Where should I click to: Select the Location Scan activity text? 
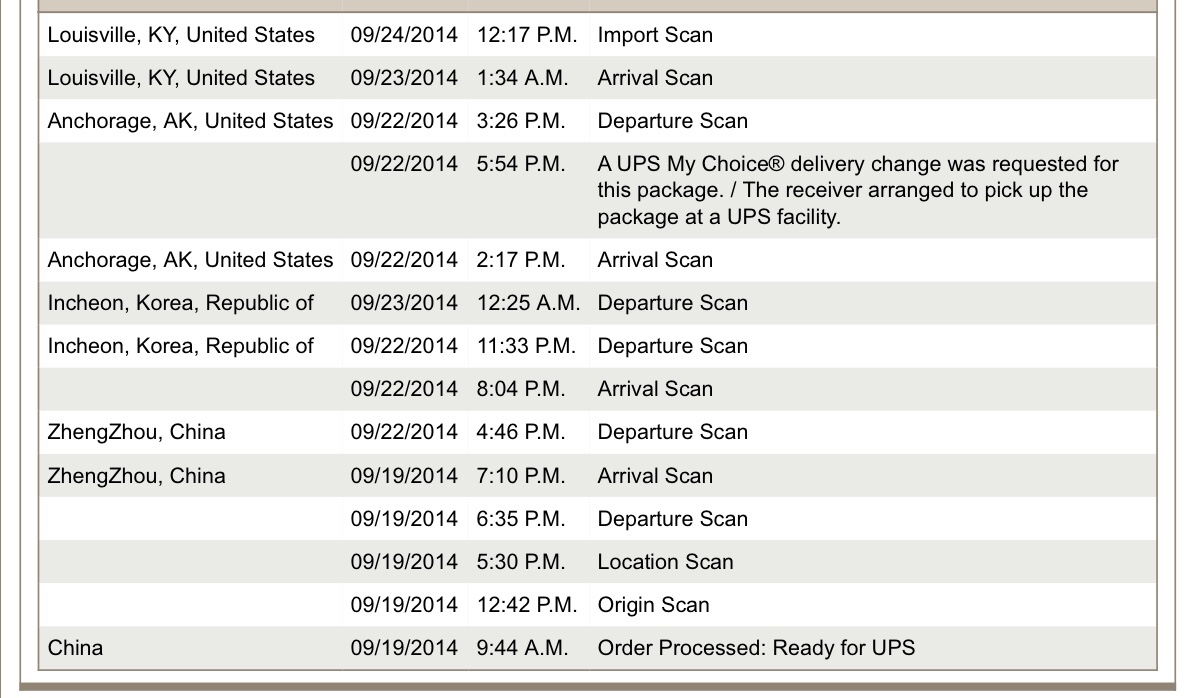[x=665, y=562]
